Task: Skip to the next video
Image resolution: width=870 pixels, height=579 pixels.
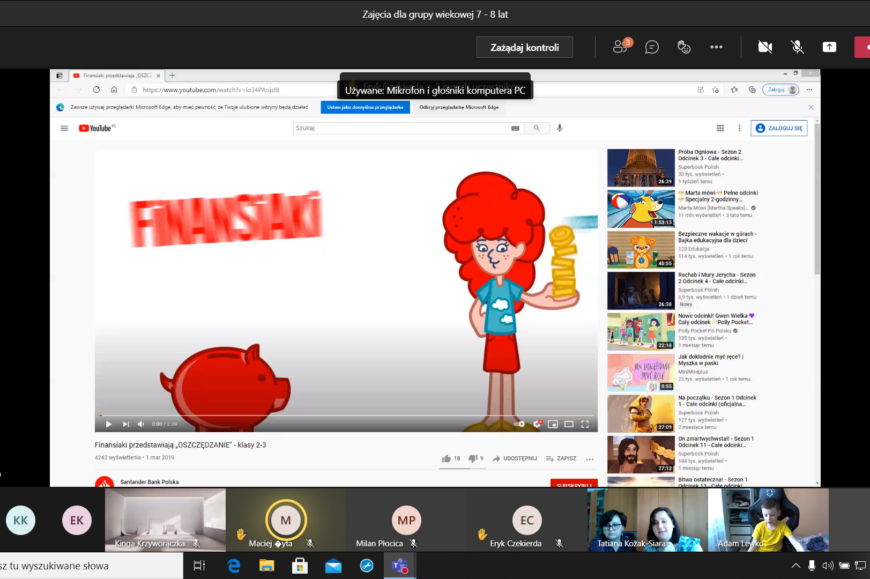Action: (126, 424)
